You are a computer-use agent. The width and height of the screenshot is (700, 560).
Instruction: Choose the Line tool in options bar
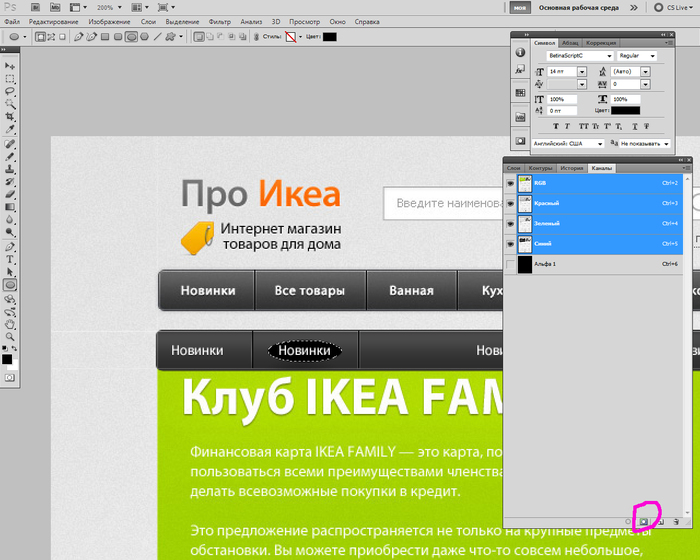(x=157, y=37)
